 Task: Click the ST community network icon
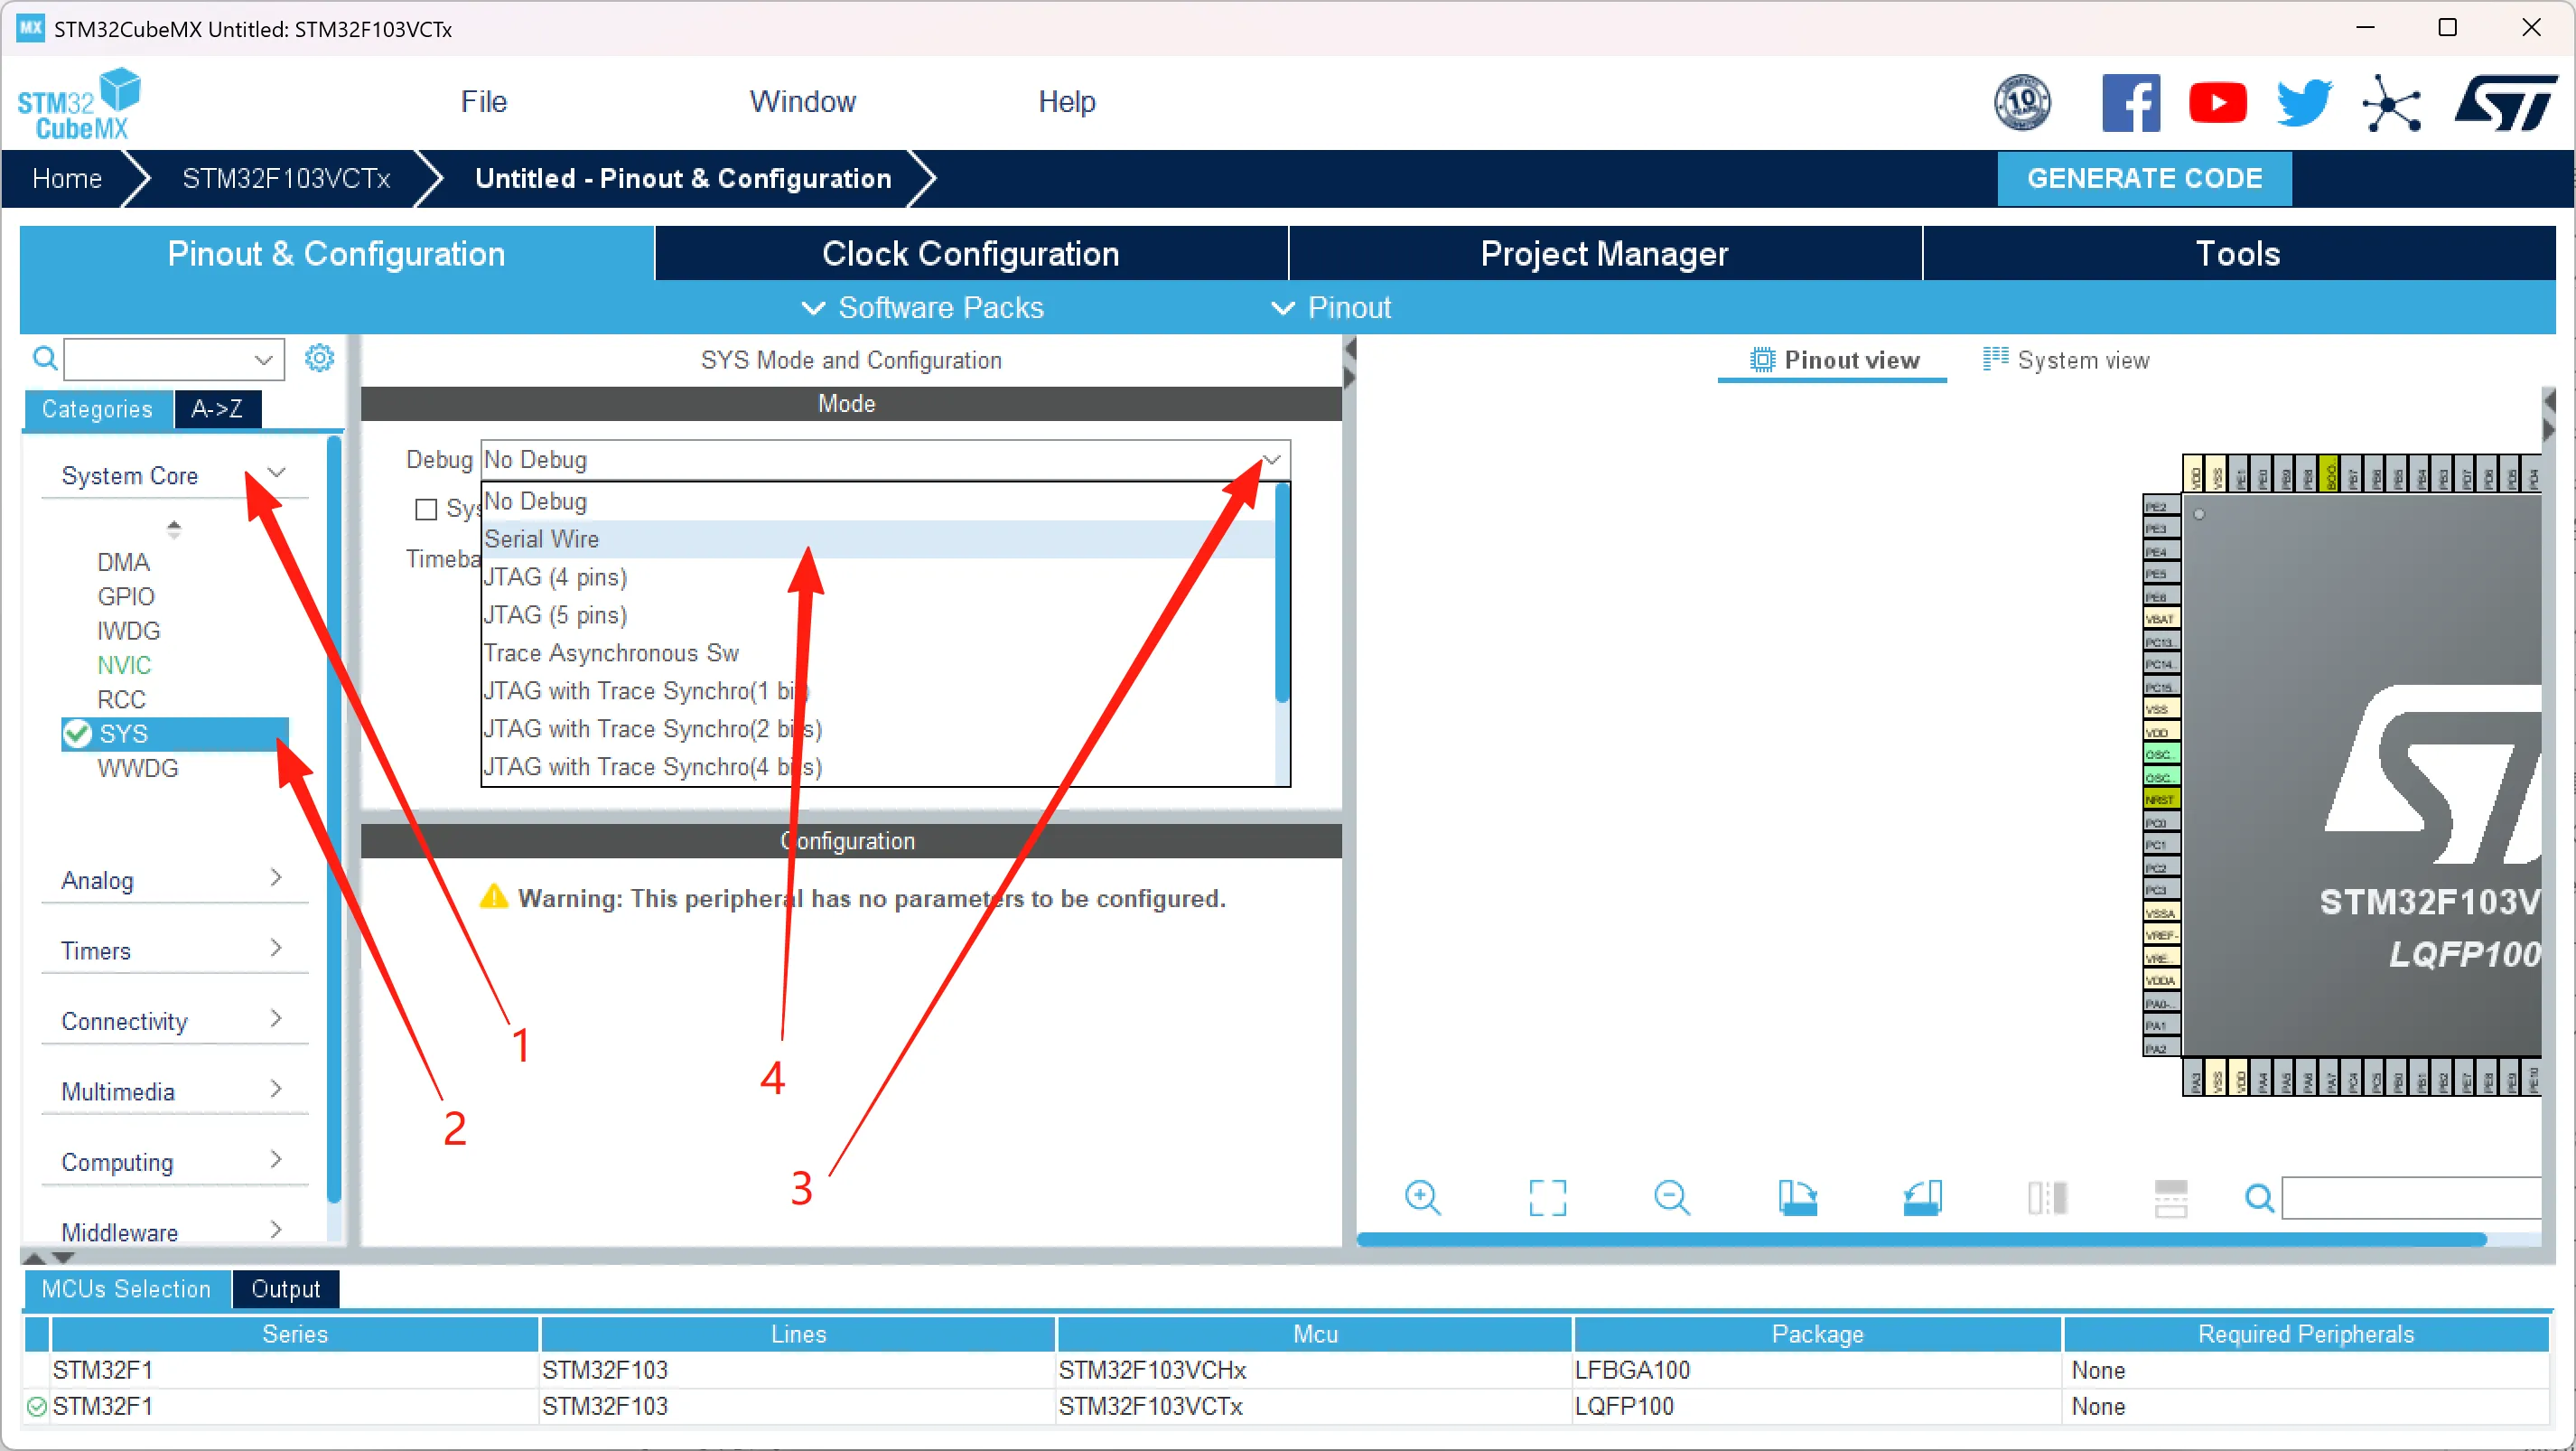coord(2391,102)
